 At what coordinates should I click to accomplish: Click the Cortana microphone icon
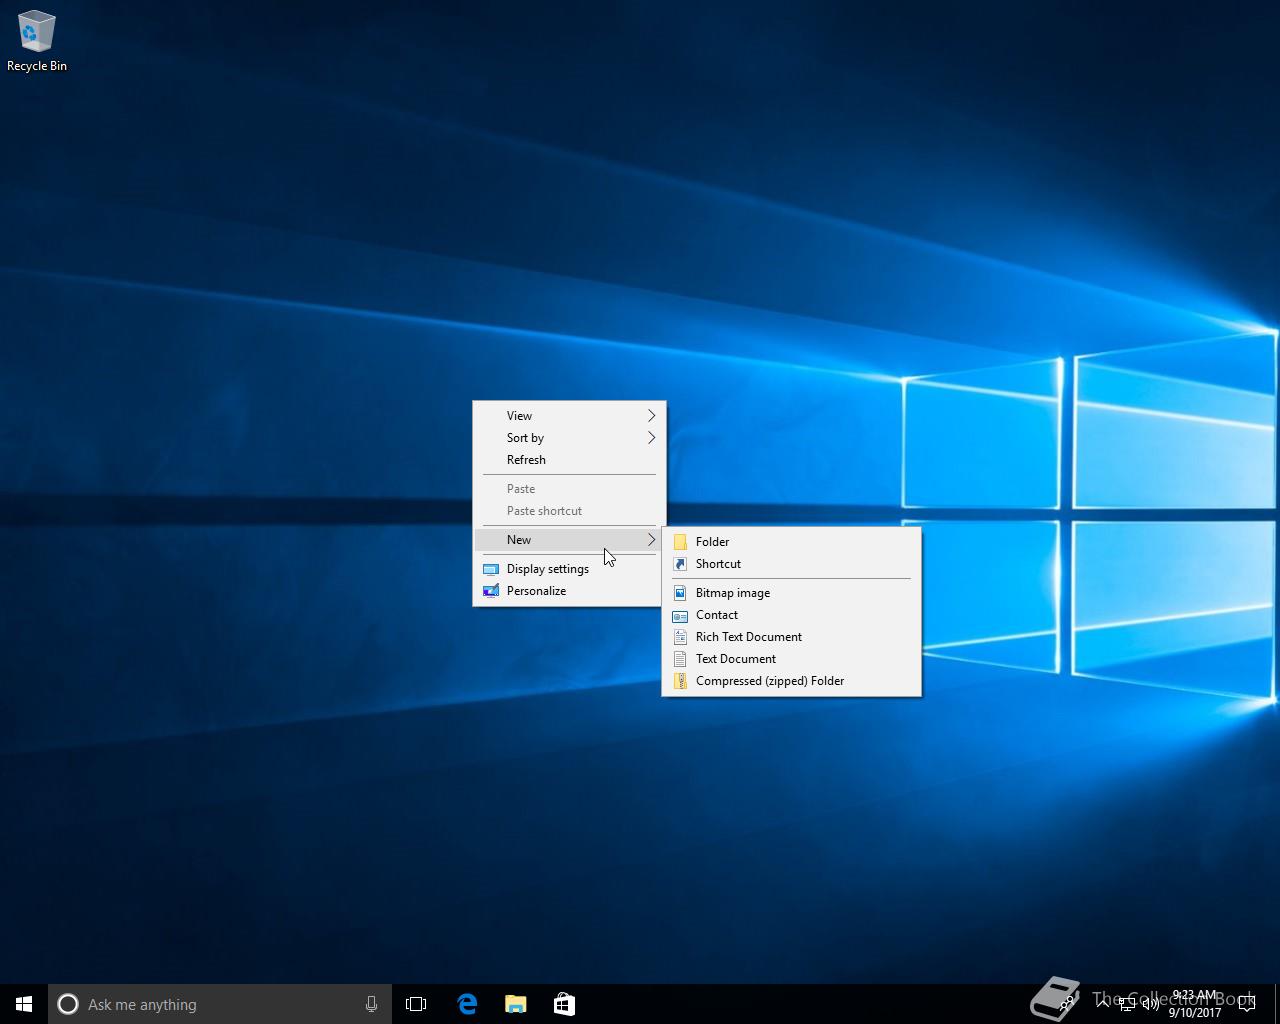coord(371,1004)
